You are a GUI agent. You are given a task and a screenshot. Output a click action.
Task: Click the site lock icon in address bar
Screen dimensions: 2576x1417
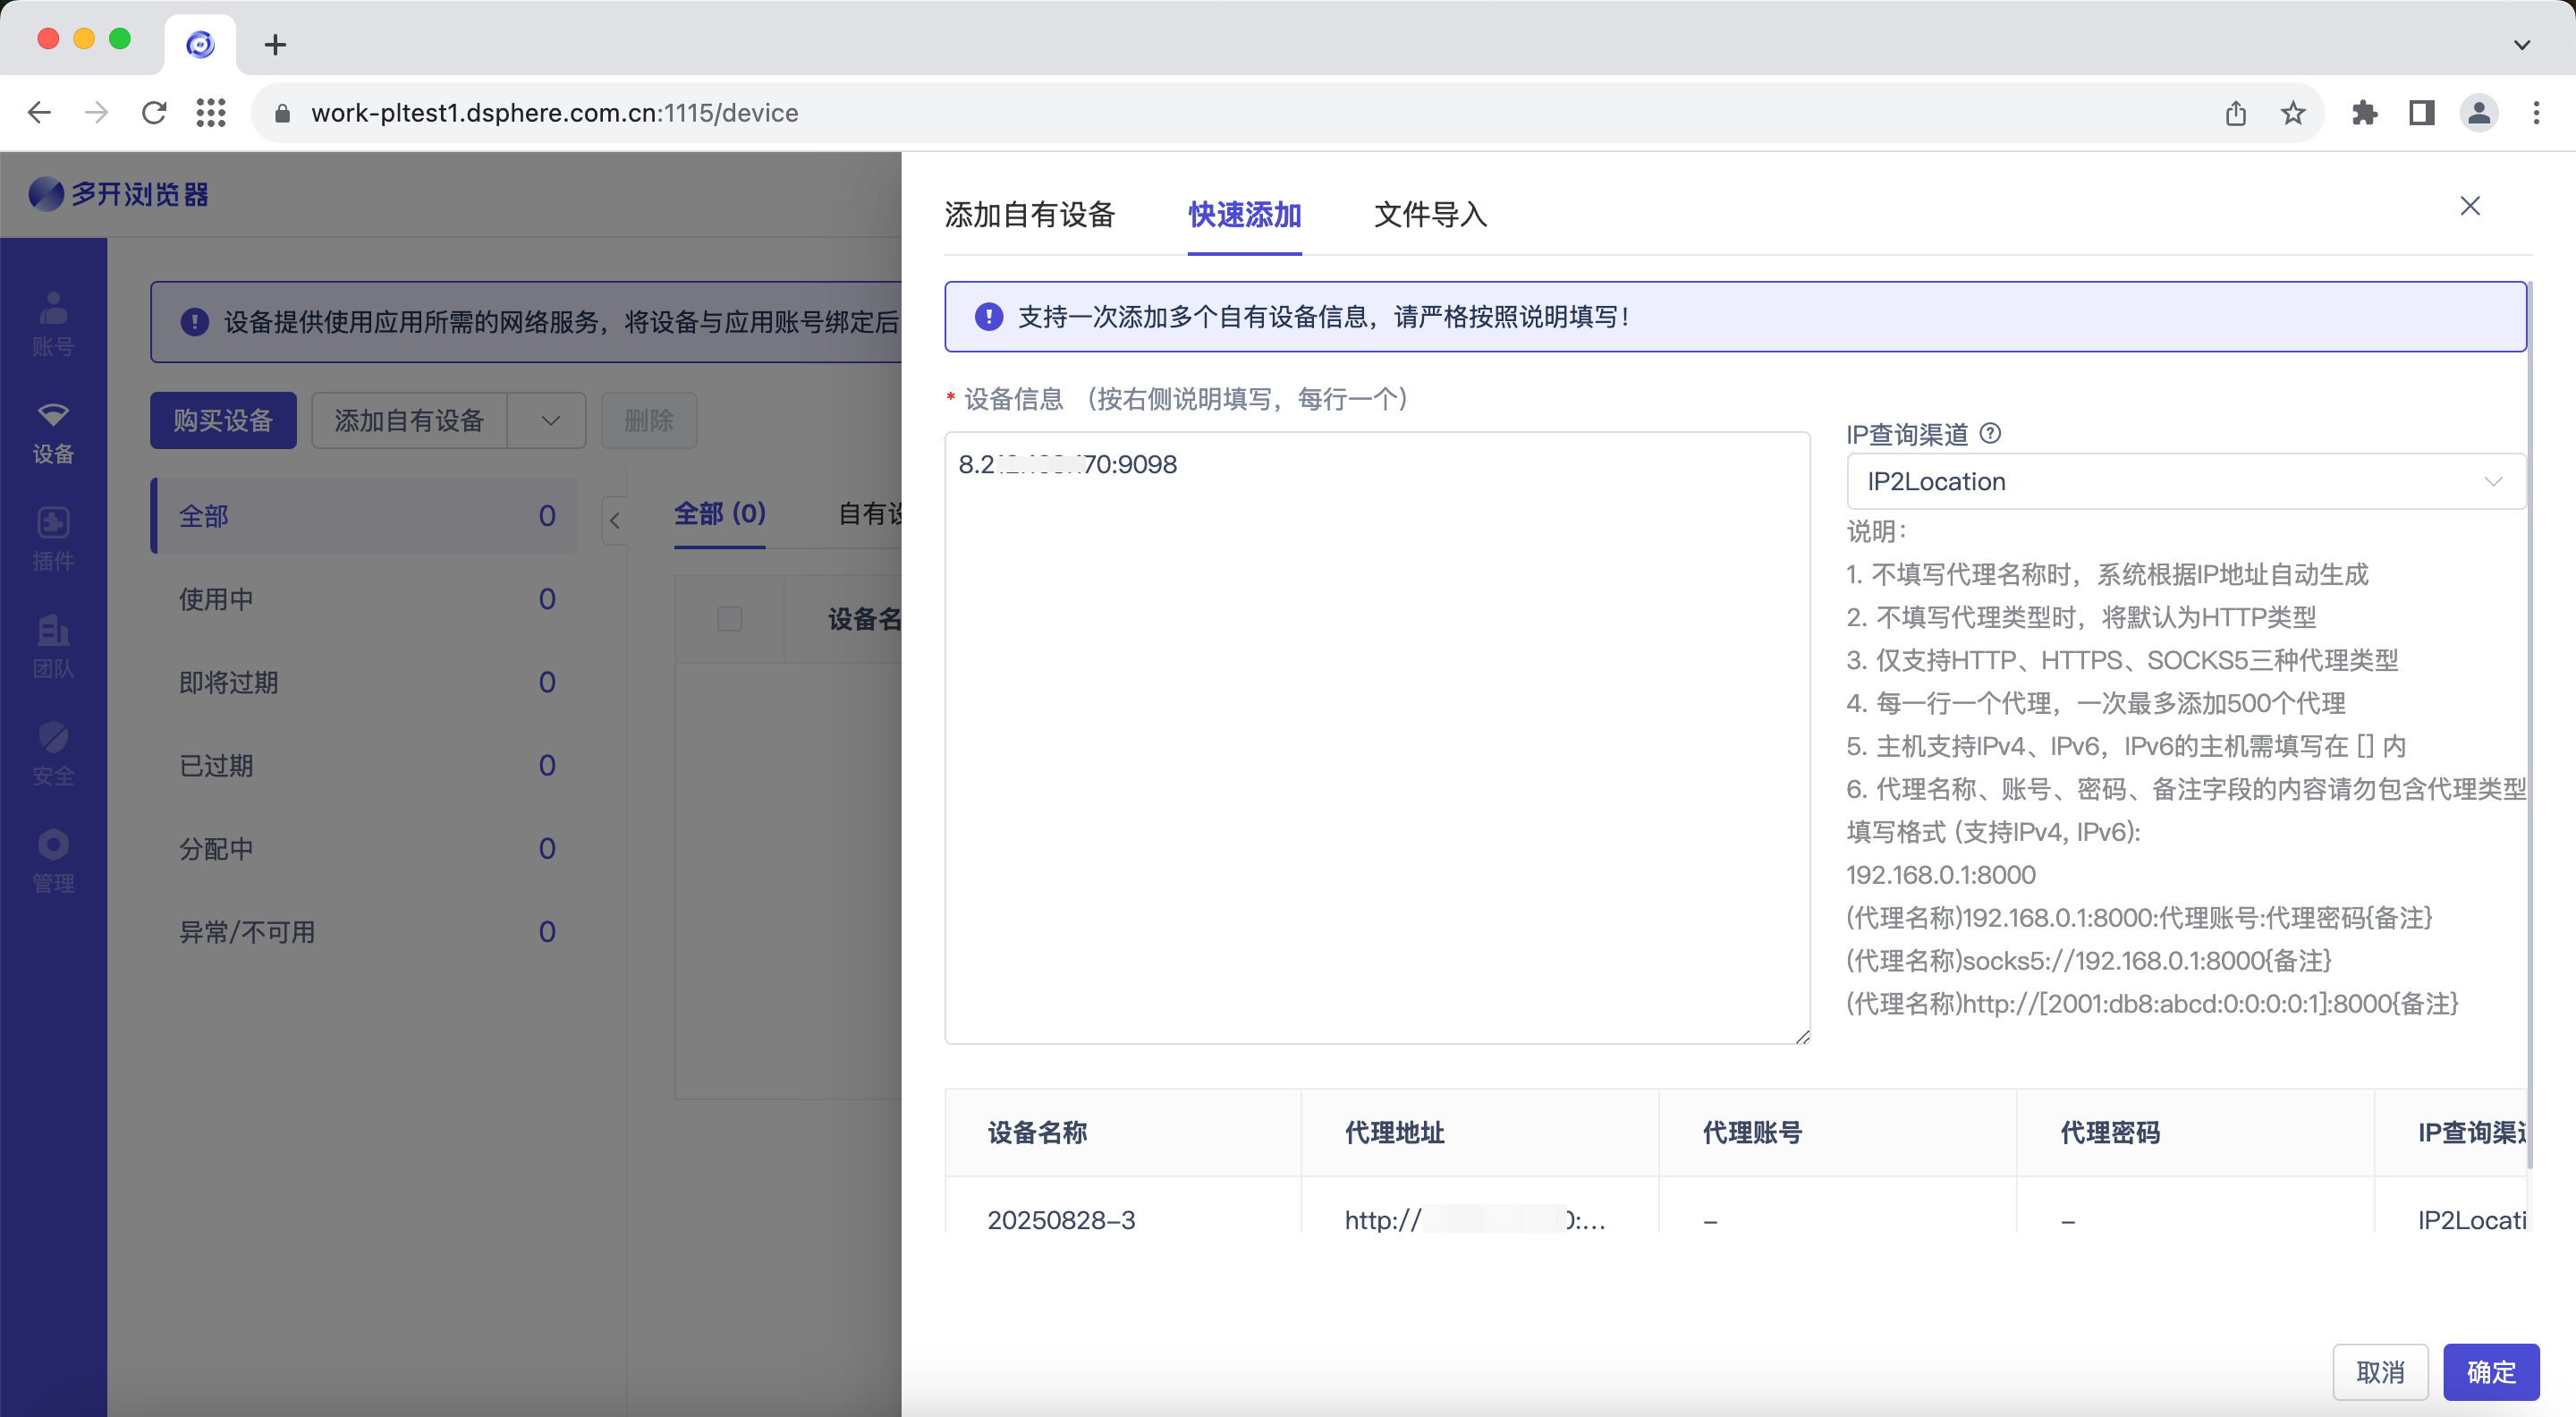[x=281, y=113]
